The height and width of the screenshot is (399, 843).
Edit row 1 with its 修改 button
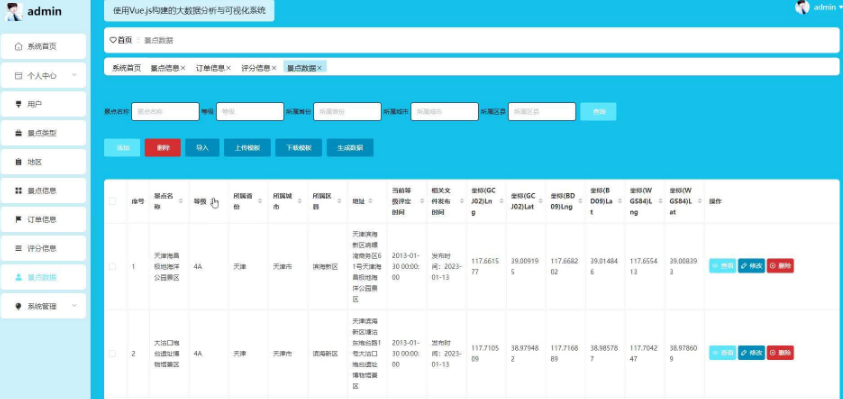pyautogui.click(x=751, y=266)
